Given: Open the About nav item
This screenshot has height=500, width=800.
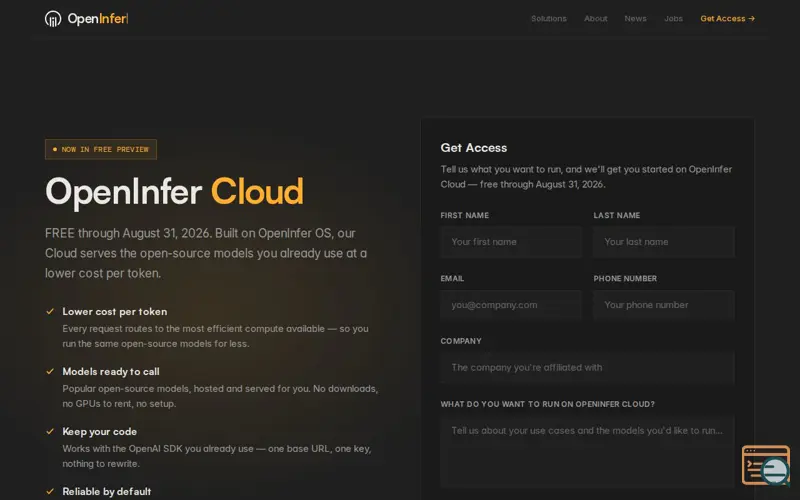Looking at the screenshot, I should coord(595,18).
